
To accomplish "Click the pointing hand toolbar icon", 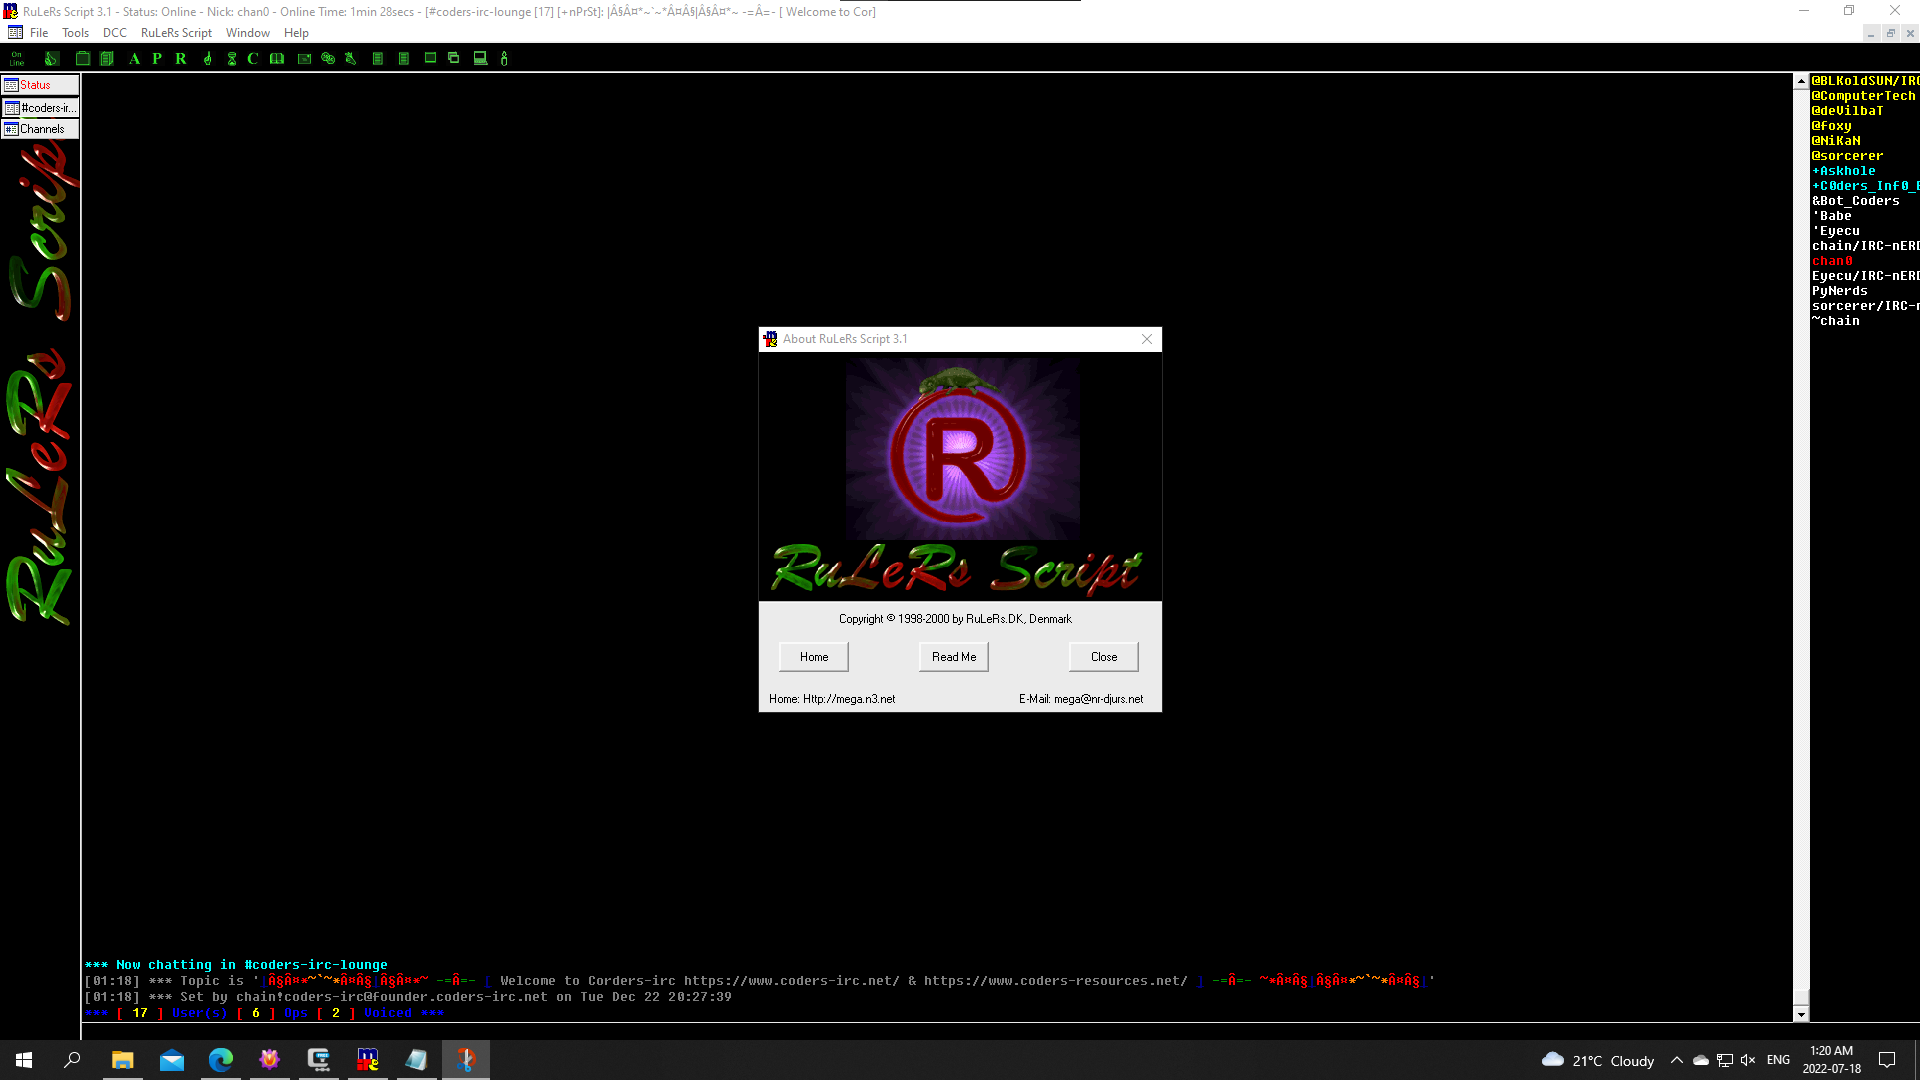I will pyautogui.click(x=207, y=58).
